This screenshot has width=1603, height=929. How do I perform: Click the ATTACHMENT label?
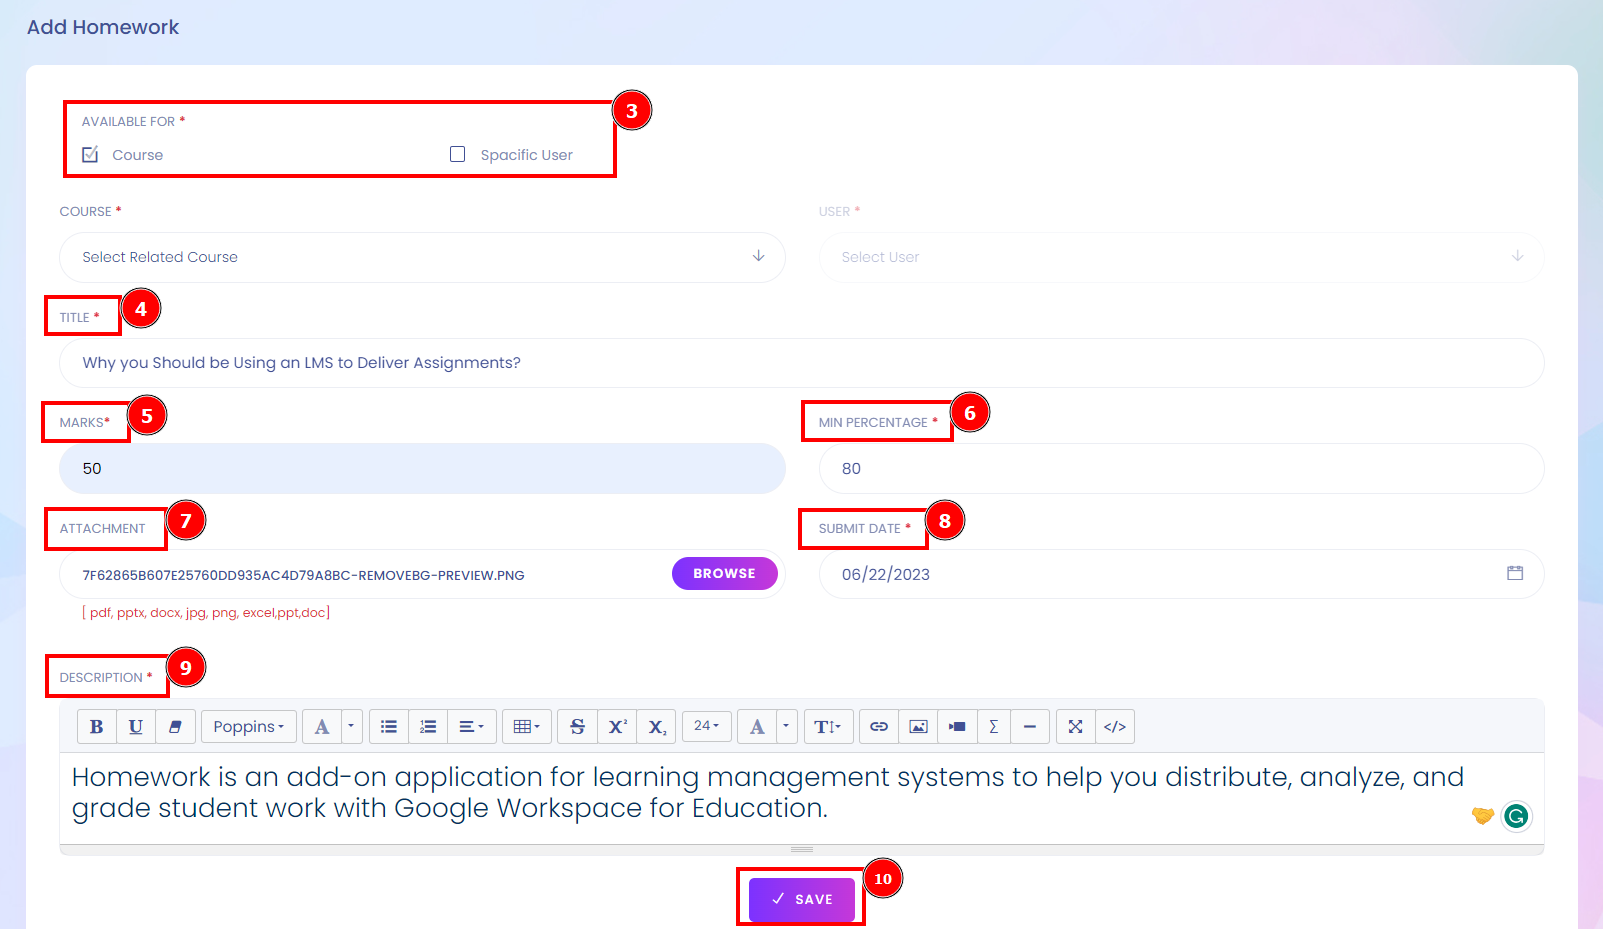pyautogui.click(x=102, y=529)
